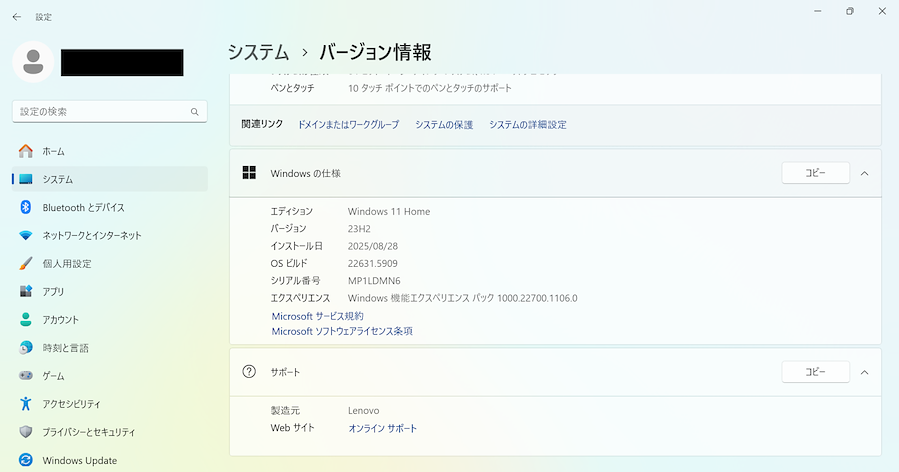The height and width of the screenshot is (472, 899).
Task: Open アクセシビリティ settings page
Action: pos(71,404)
